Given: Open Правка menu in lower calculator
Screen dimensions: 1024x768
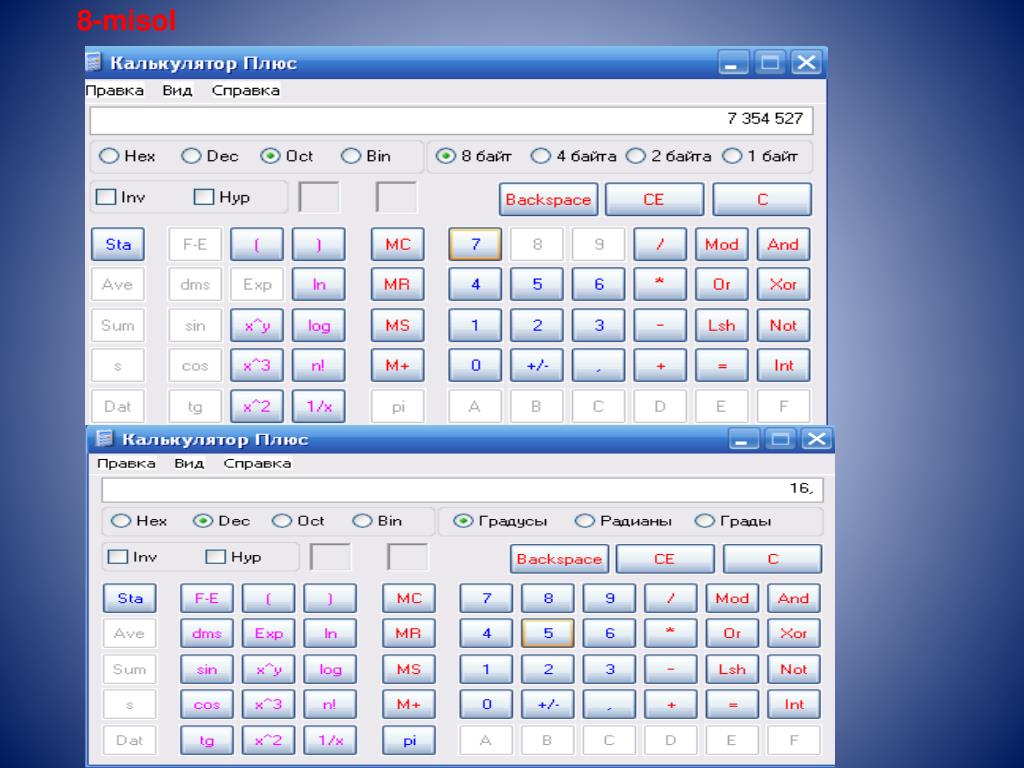Looking at the screenshot, I should (x=126, y=464).
